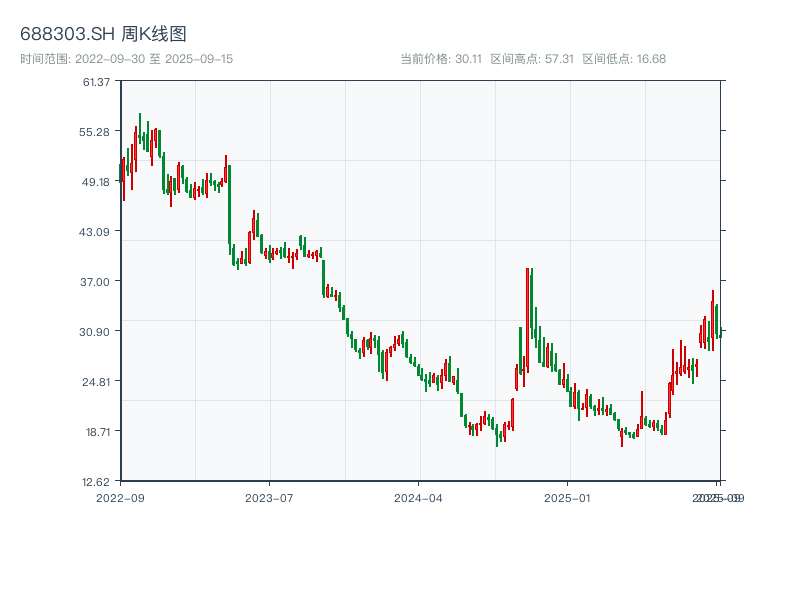Select the 时间范围 date range text
Image resolution: width=800 pixels, height=600 pixels.
pyautogui.click(x=127, y=59)
